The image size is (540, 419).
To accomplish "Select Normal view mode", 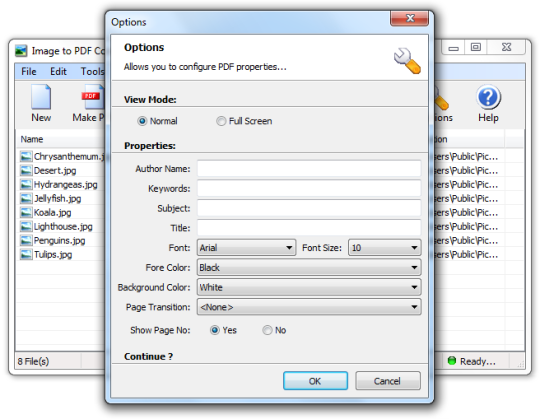I will tap(142, 121).
